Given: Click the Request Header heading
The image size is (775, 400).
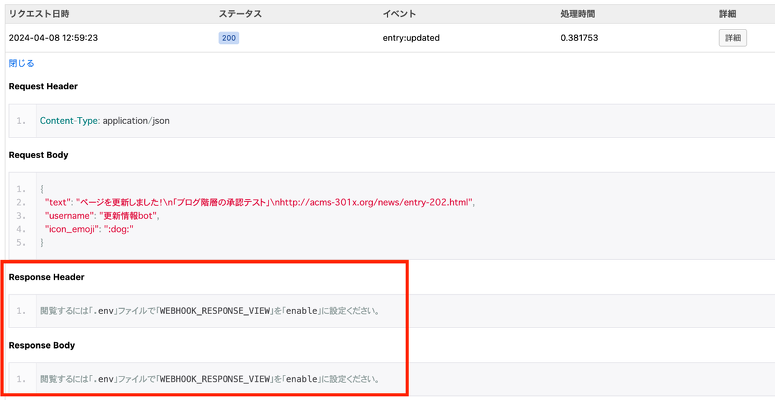Looking at the screenshot, I should 43,86.
